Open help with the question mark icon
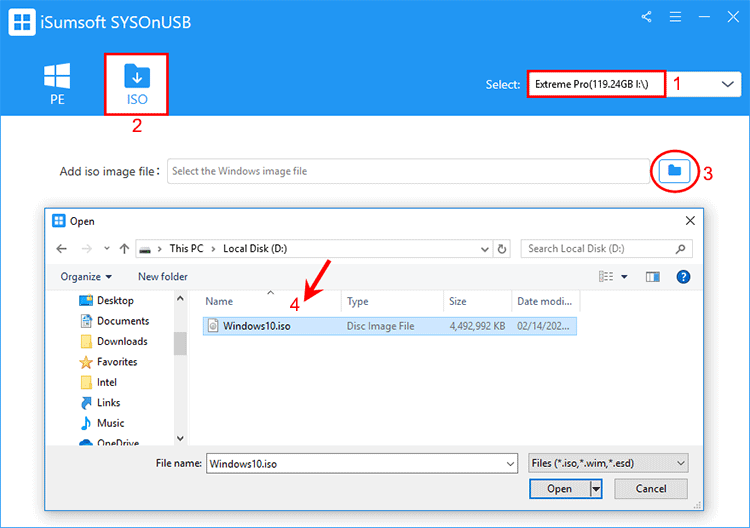This screenshot has width=750, height=528. (x=683, y=277)
